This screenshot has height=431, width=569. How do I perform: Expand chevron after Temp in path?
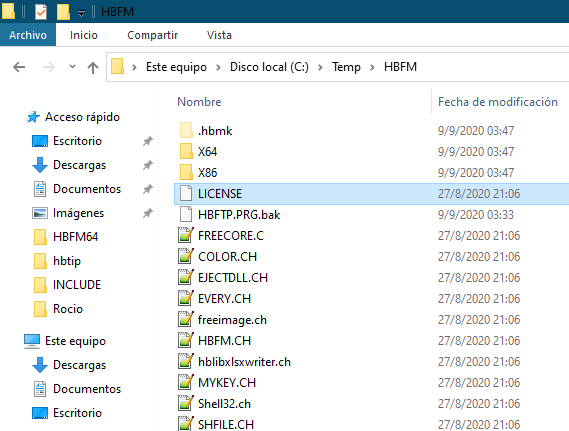(x=372, y=67)
